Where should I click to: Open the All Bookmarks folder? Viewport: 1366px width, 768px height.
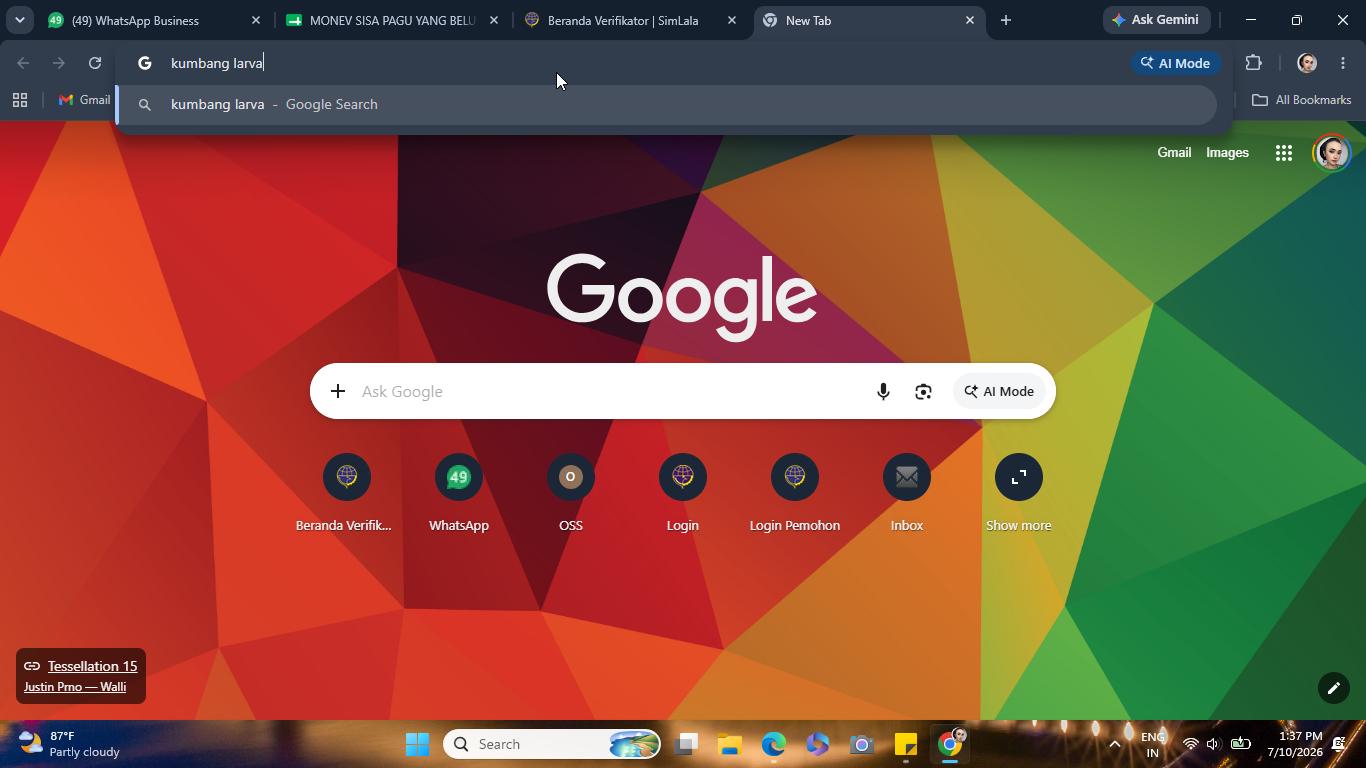pos(1302,100)
